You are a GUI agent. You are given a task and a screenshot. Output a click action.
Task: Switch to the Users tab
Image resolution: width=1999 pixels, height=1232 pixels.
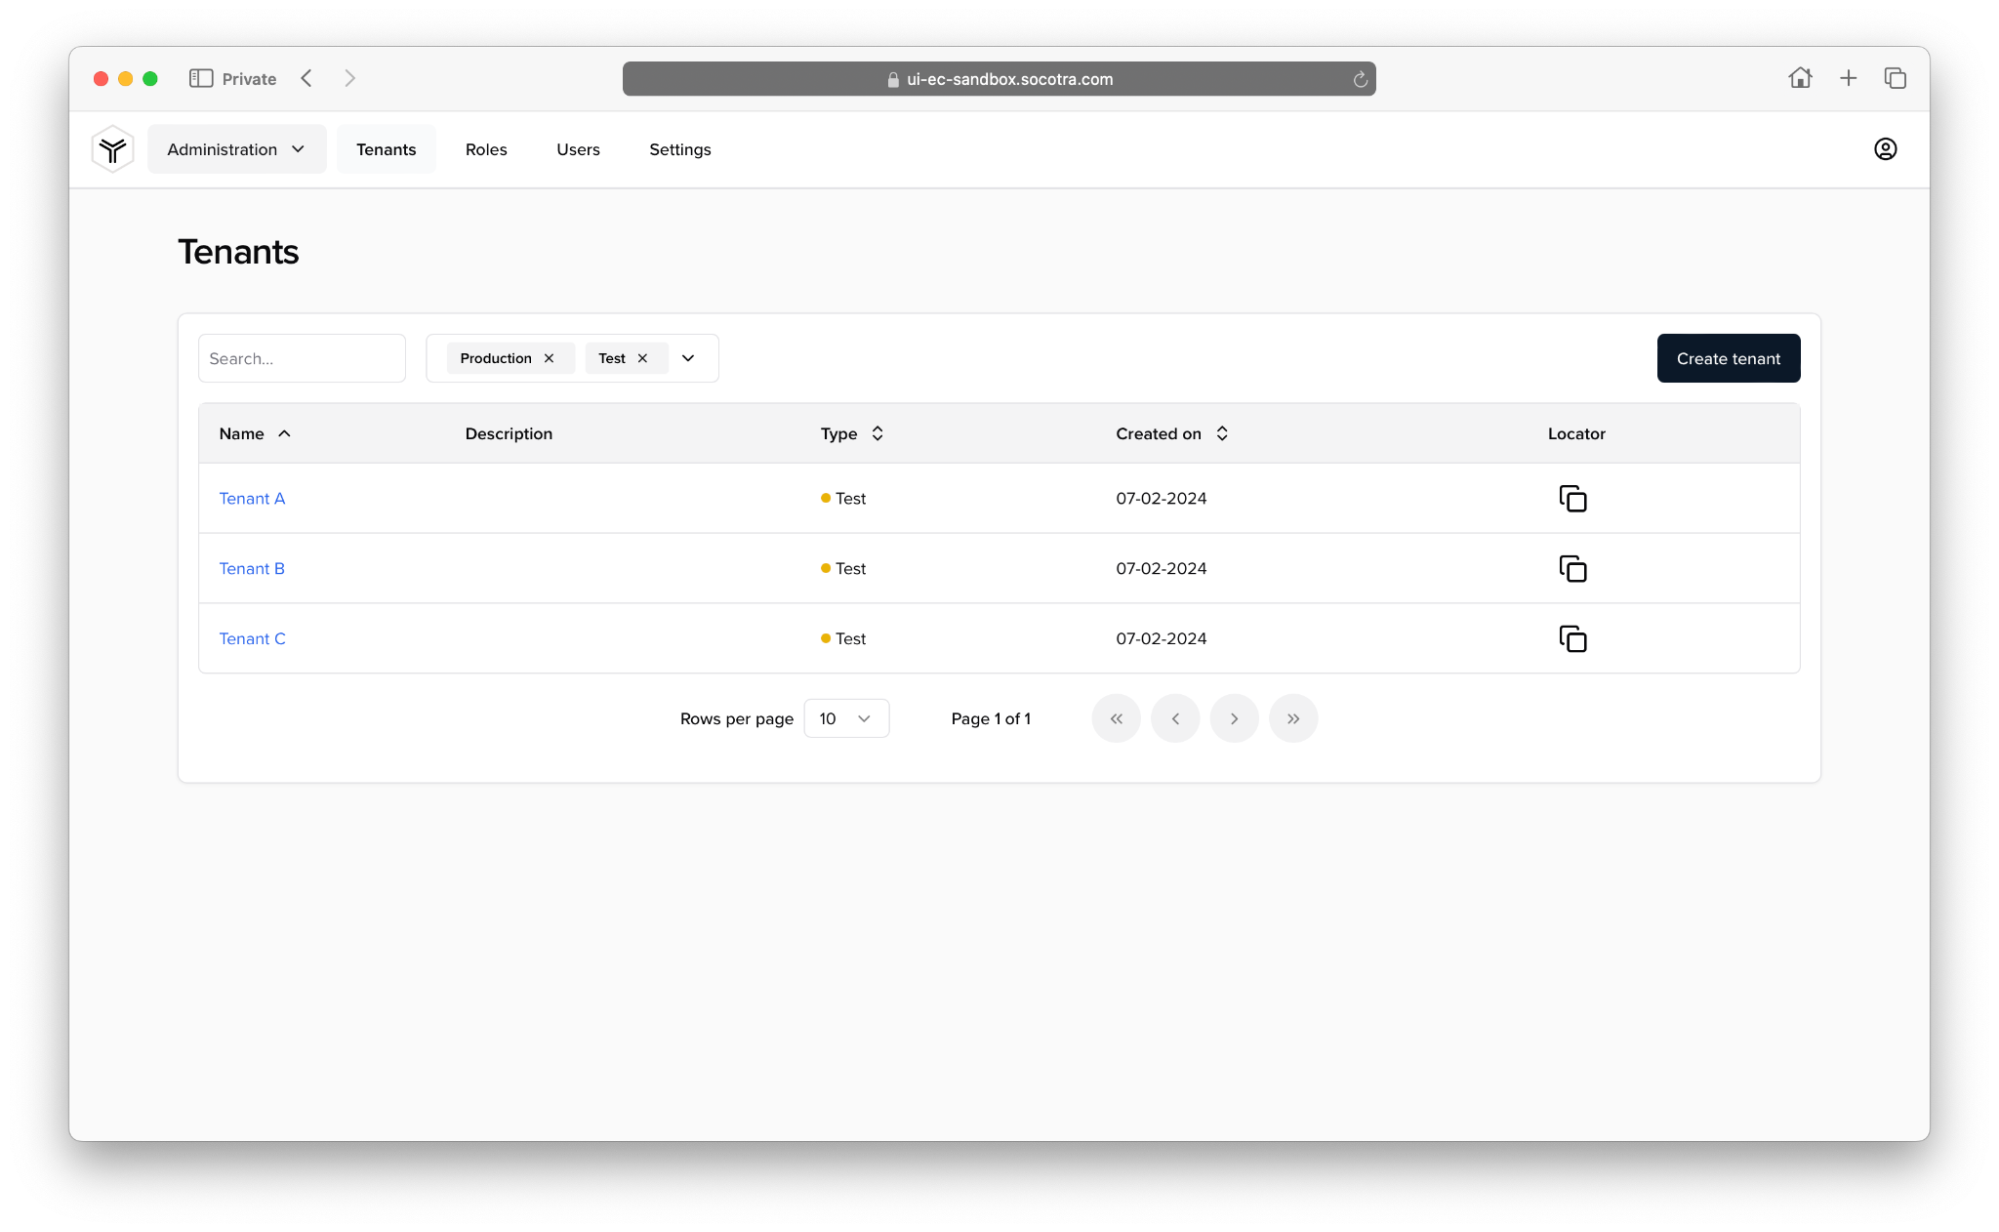click(578, 149)
